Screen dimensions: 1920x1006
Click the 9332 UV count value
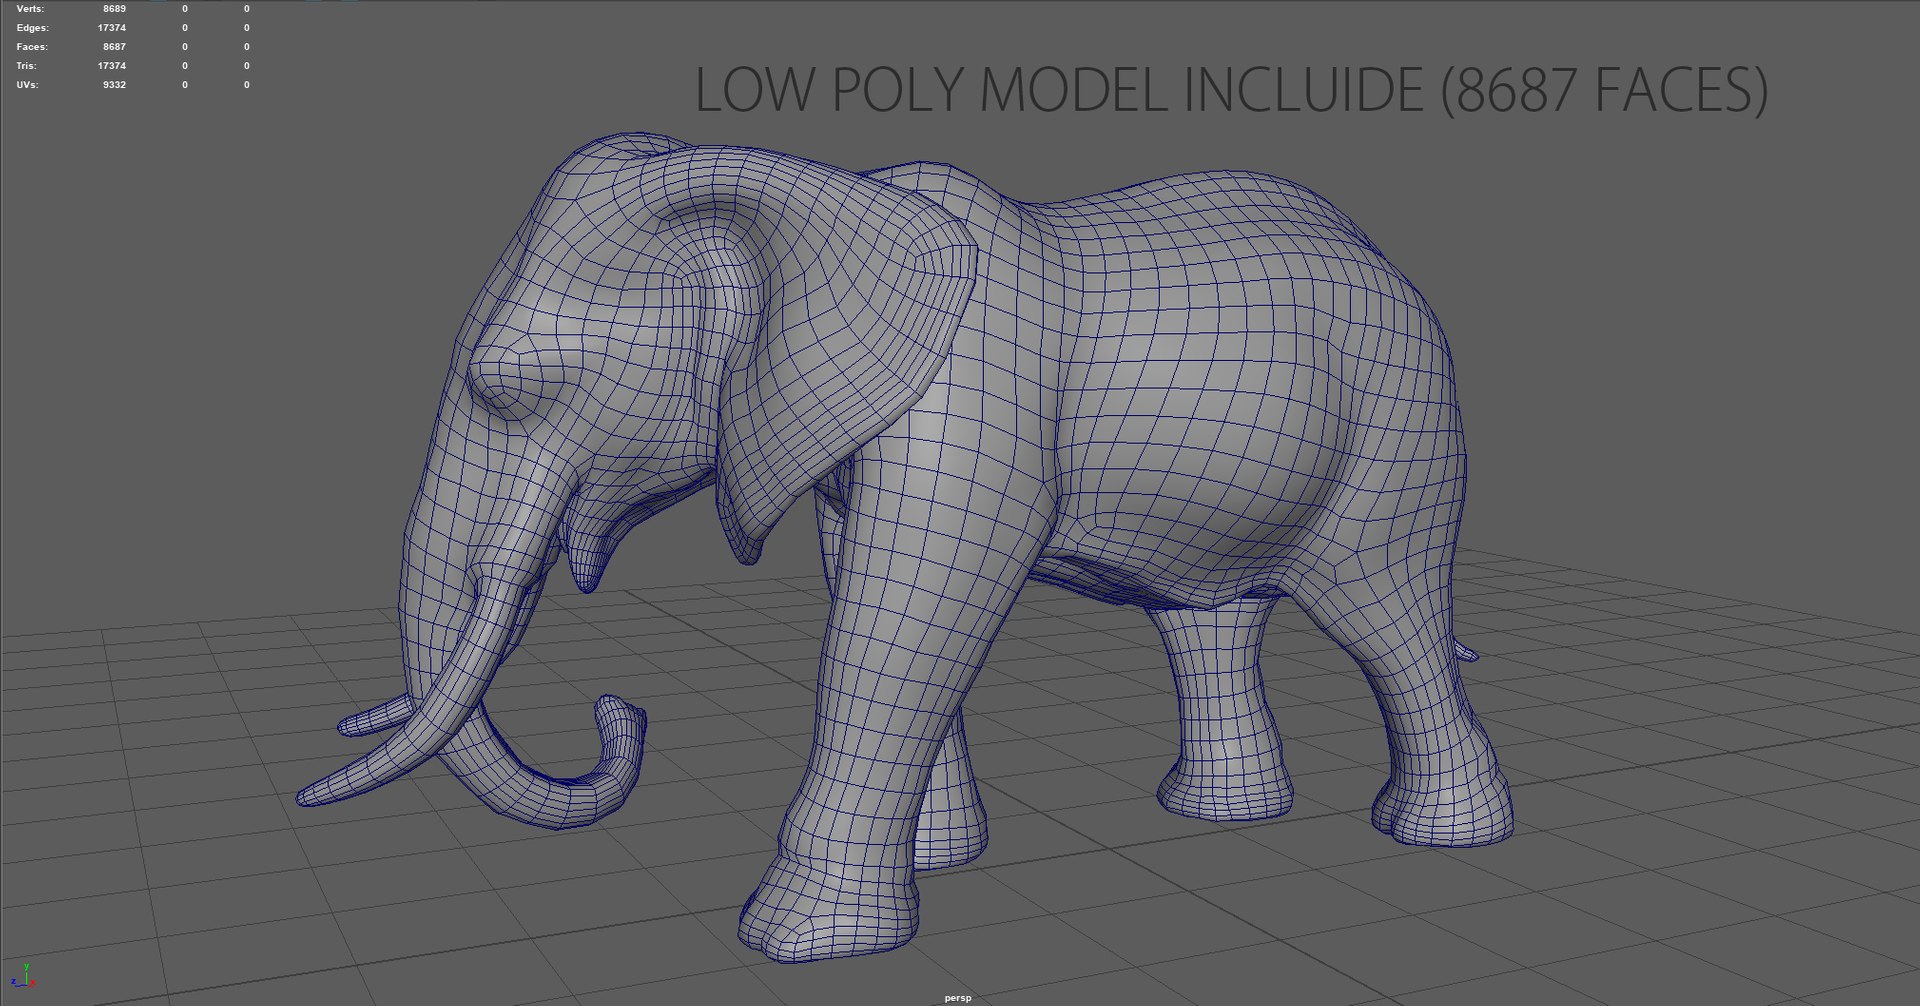coord(114,85)
